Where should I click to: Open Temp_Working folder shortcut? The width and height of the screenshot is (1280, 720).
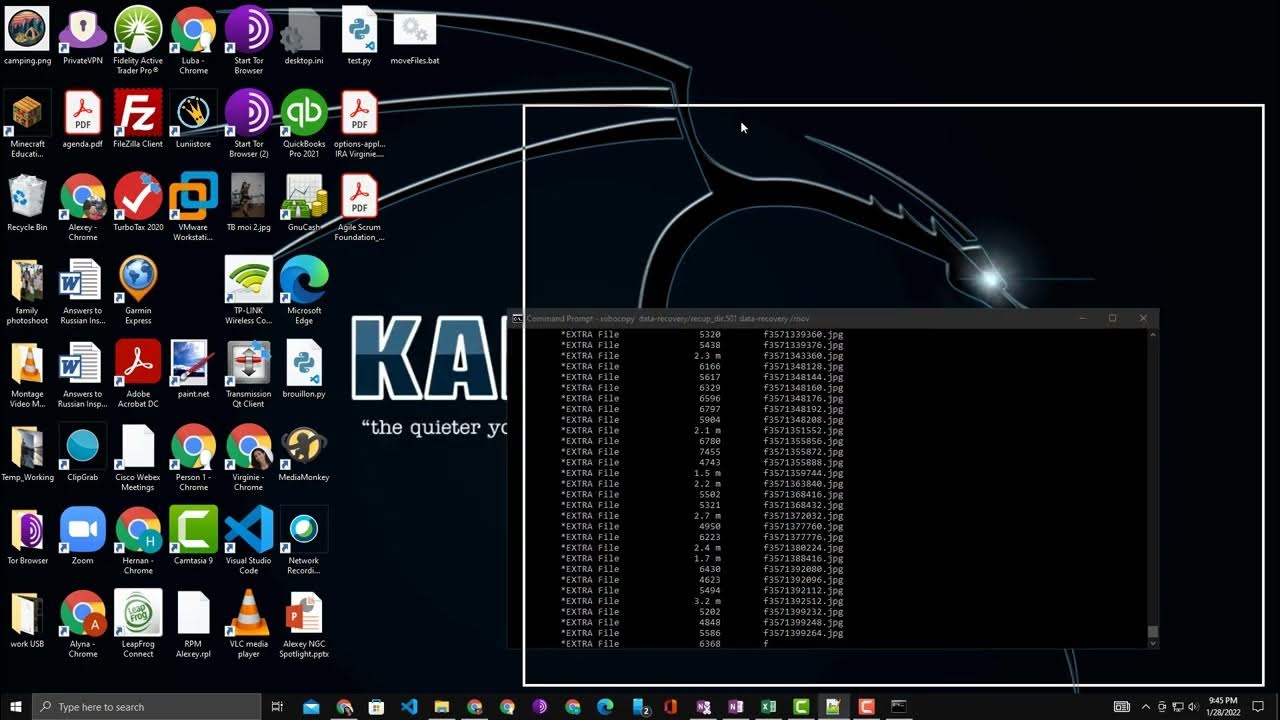27,454
